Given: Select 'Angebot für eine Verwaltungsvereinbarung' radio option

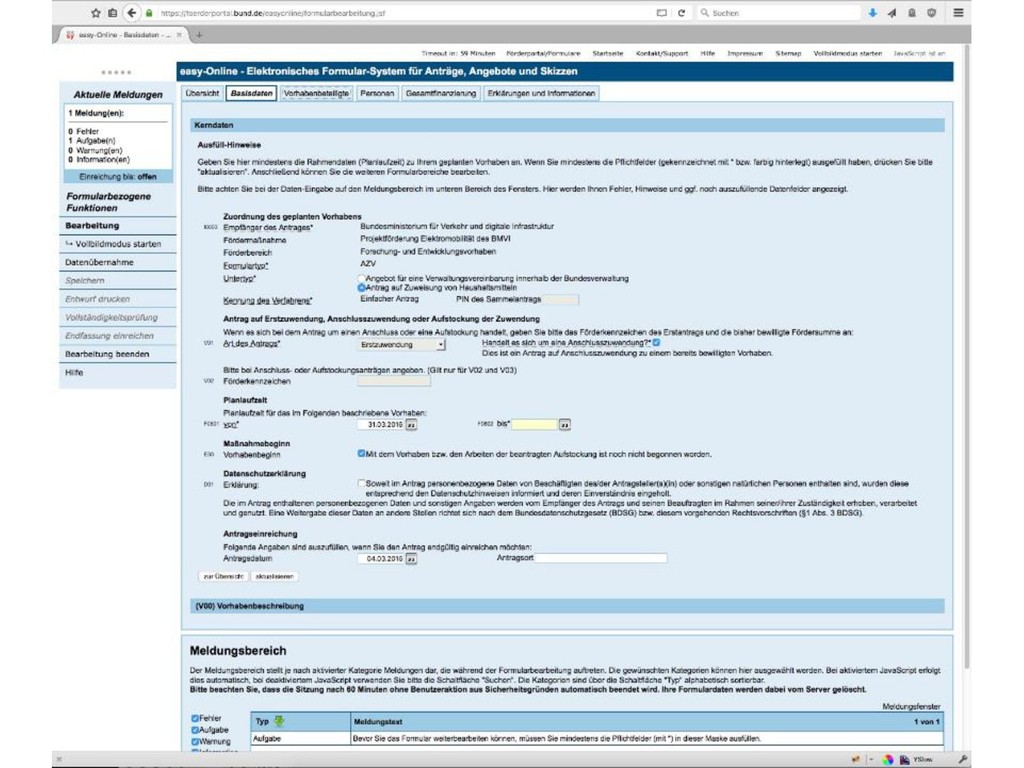Looking at the screenshot, I should [x=361, y=279].
